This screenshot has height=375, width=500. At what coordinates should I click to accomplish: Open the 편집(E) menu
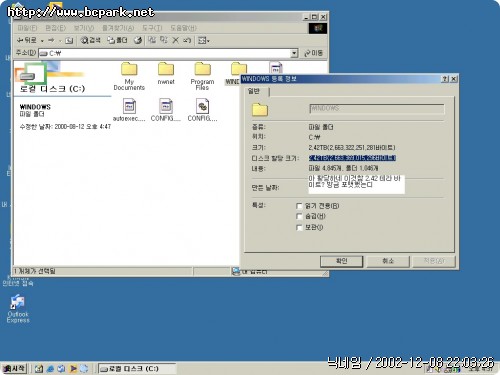[56, 28]
